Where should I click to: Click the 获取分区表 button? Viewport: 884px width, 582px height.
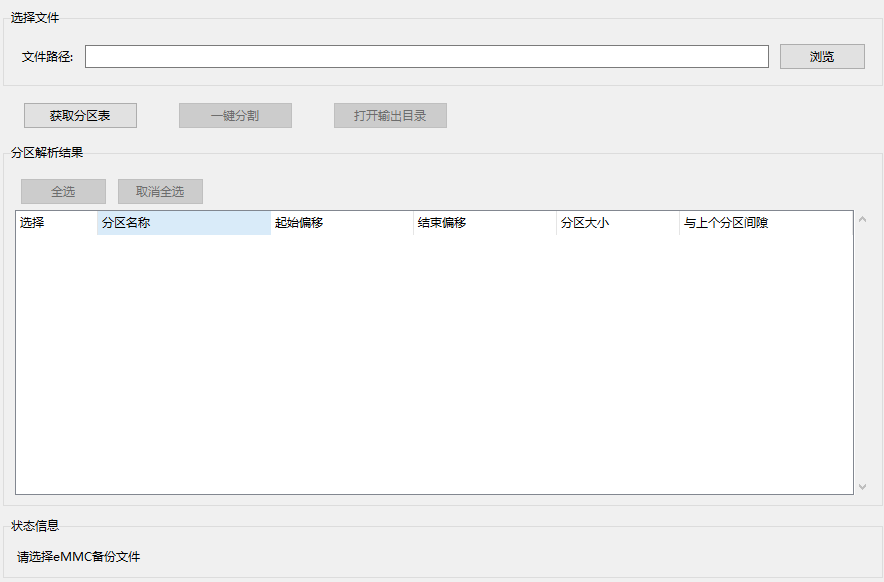pyautogui.click(x=82, y=115)
